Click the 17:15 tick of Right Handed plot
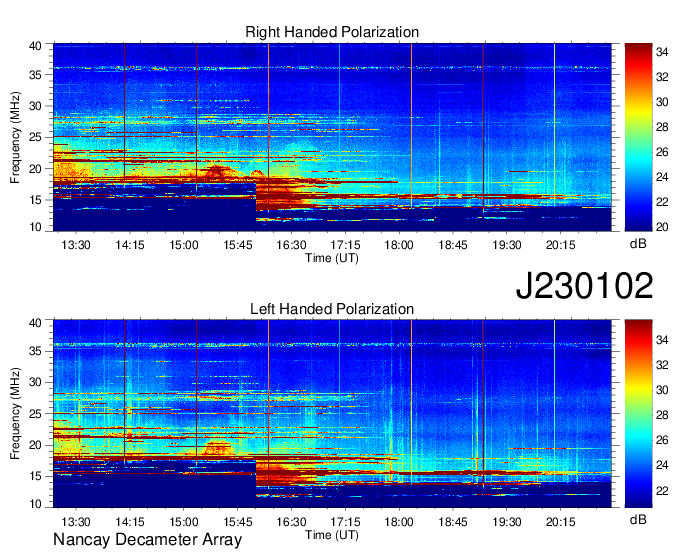 coord(345,245)
